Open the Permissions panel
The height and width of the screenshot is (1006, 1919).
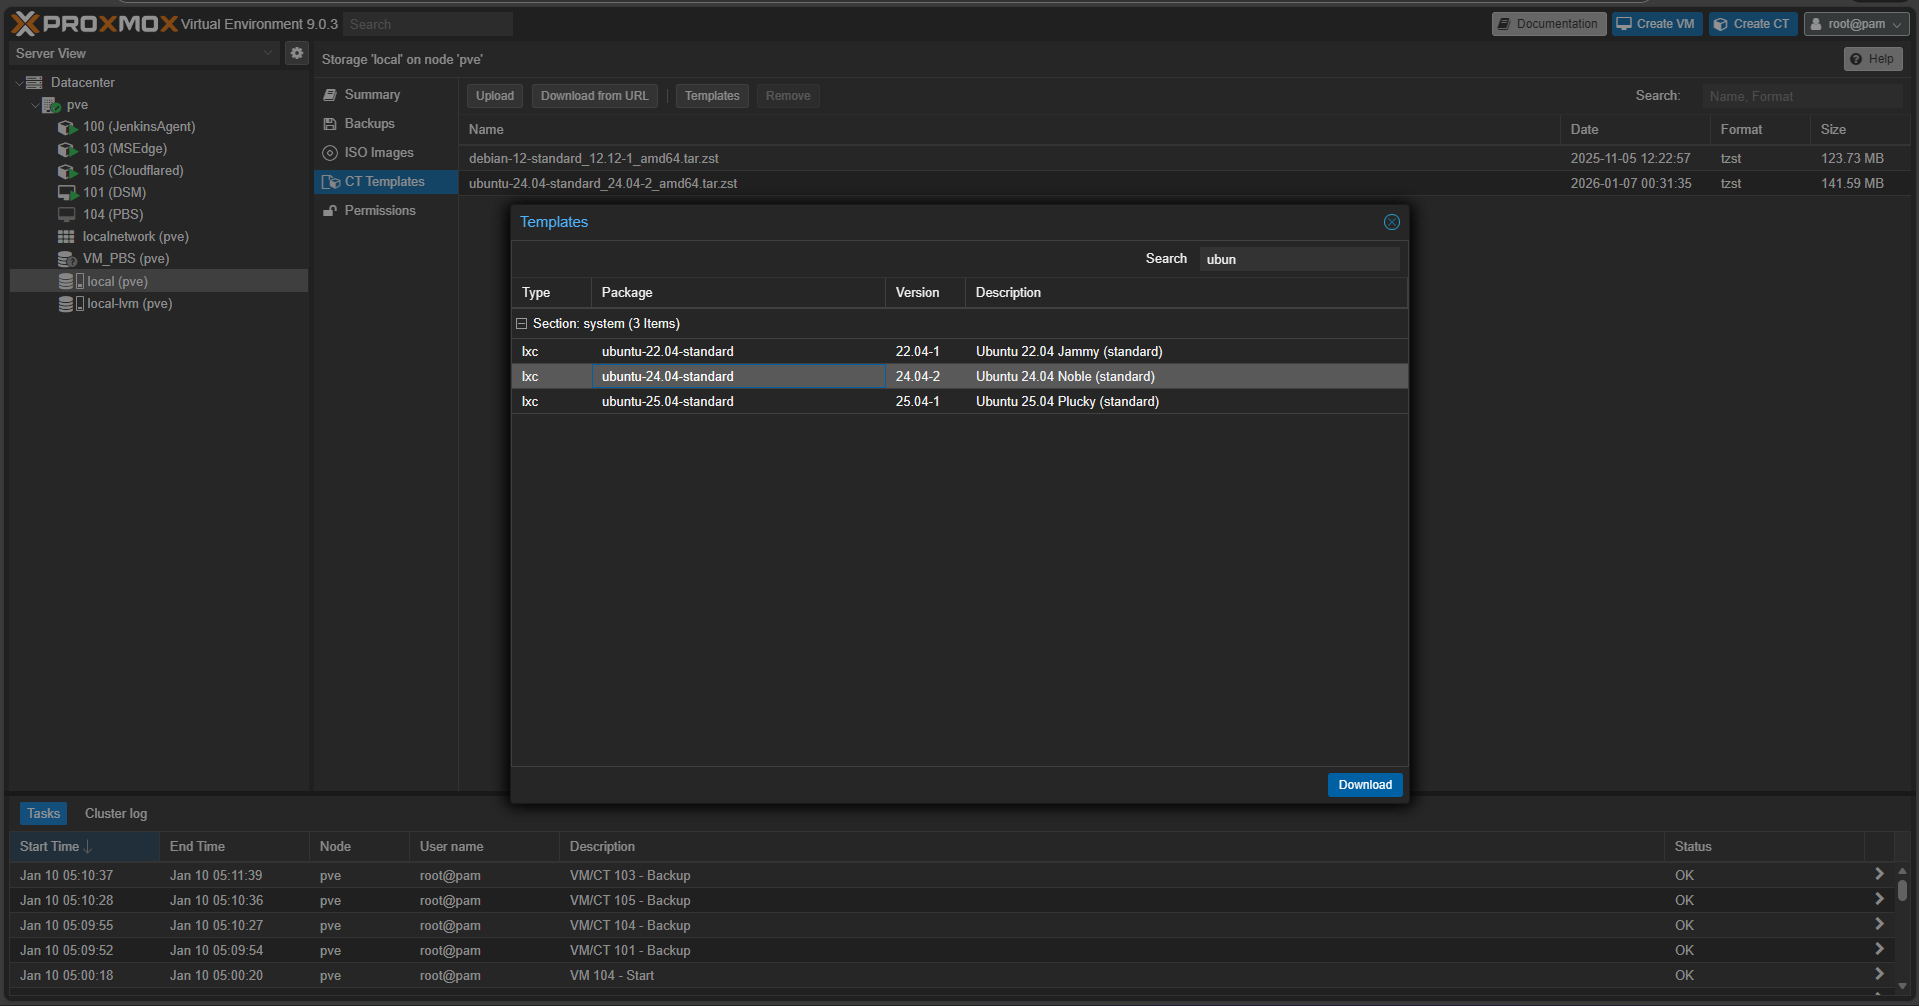(x=386, y=211)
